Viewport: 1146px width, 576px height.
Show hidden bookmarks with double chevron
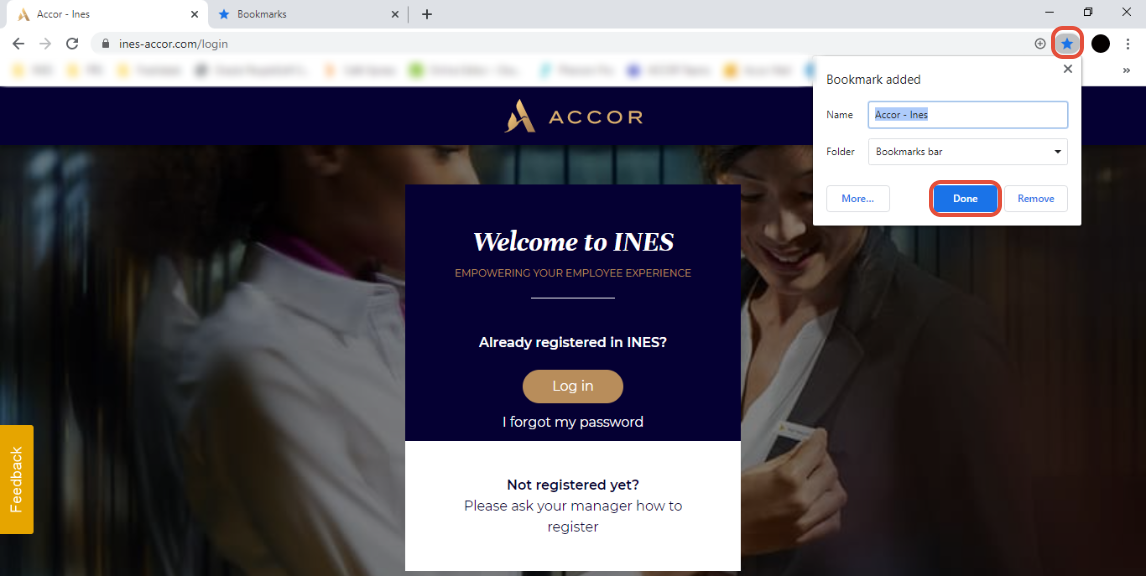click(1126, 71)
